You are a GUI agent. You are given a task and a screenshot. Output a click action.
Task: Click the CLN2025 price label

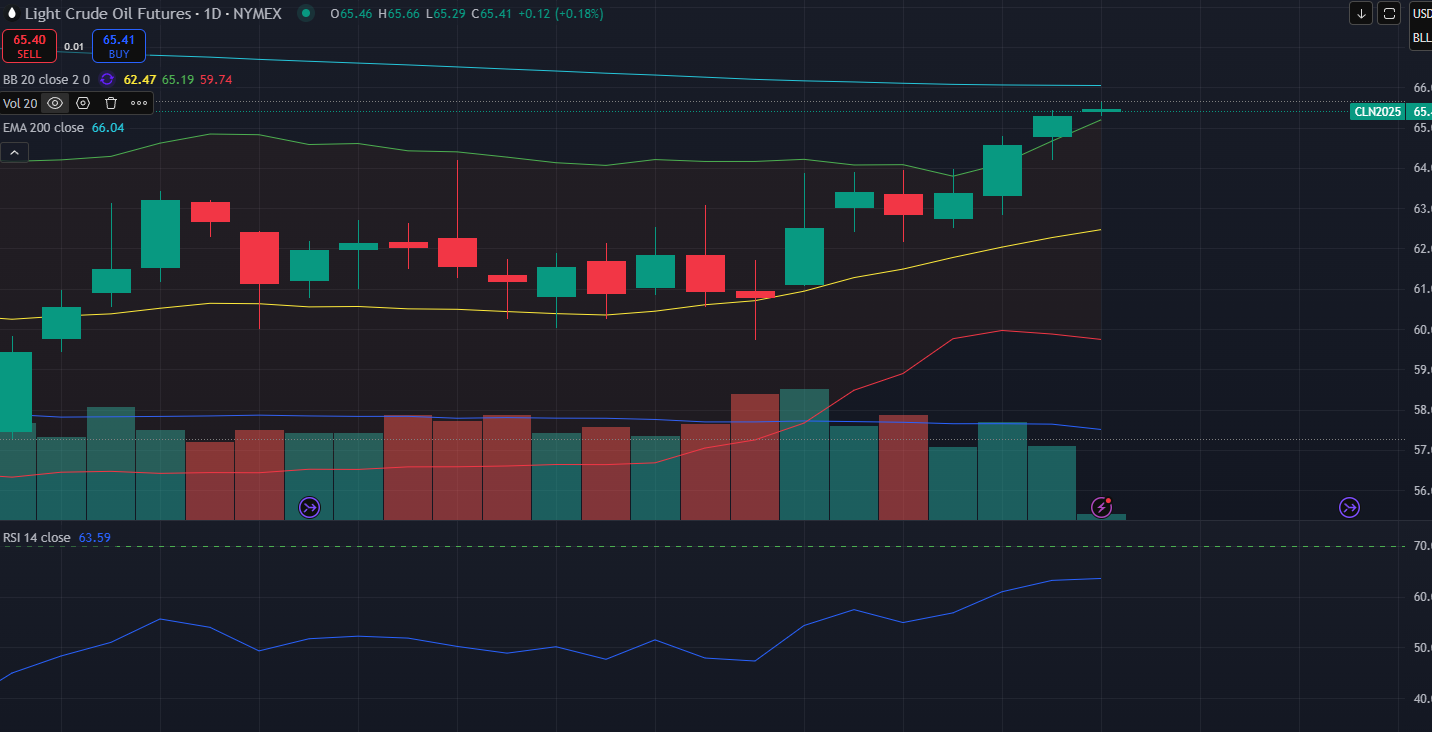click(x=1378, y=112)
